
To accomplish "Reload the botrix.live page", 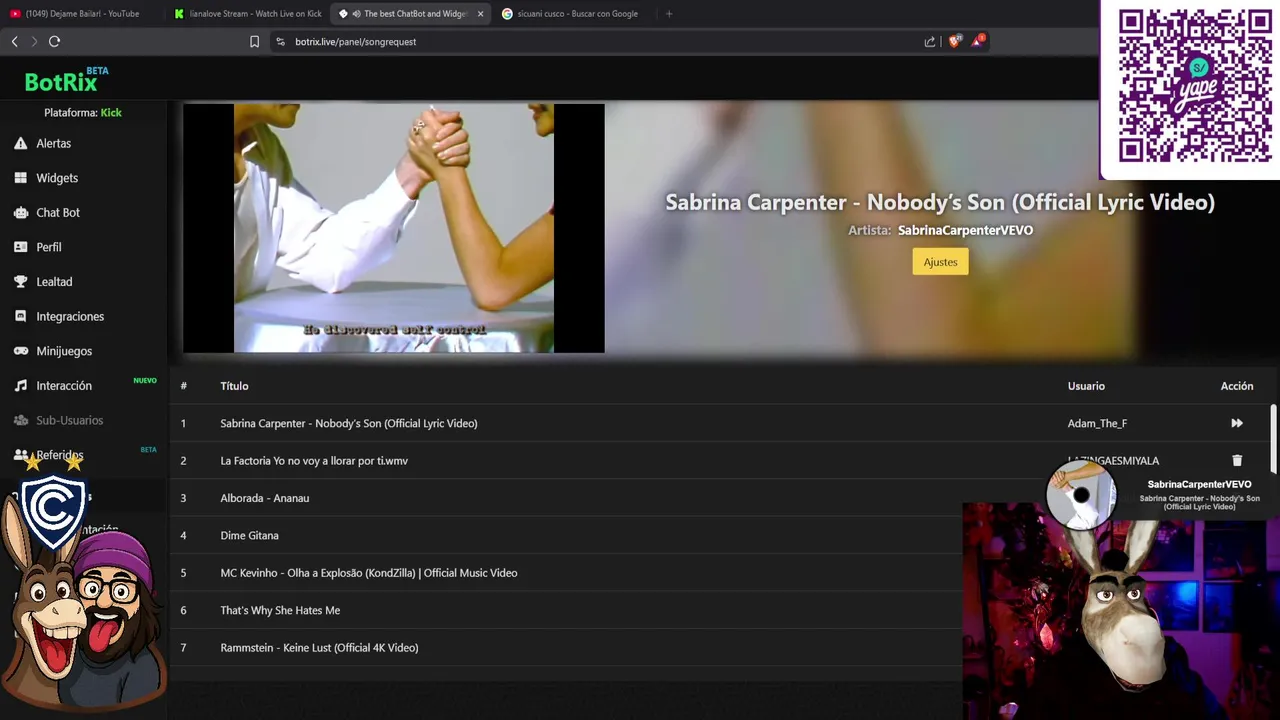I will click(54, 41).
